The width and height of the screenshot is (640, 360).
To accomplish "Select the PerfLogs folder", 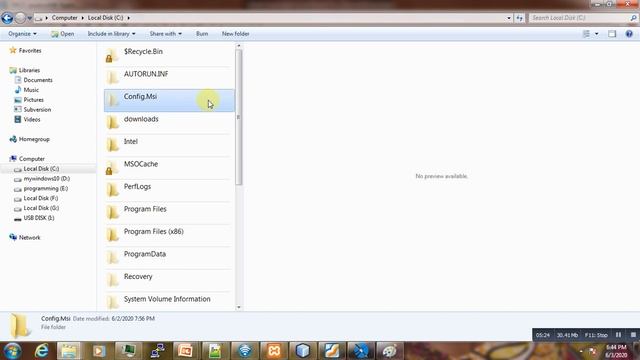I will coord(169,190).
